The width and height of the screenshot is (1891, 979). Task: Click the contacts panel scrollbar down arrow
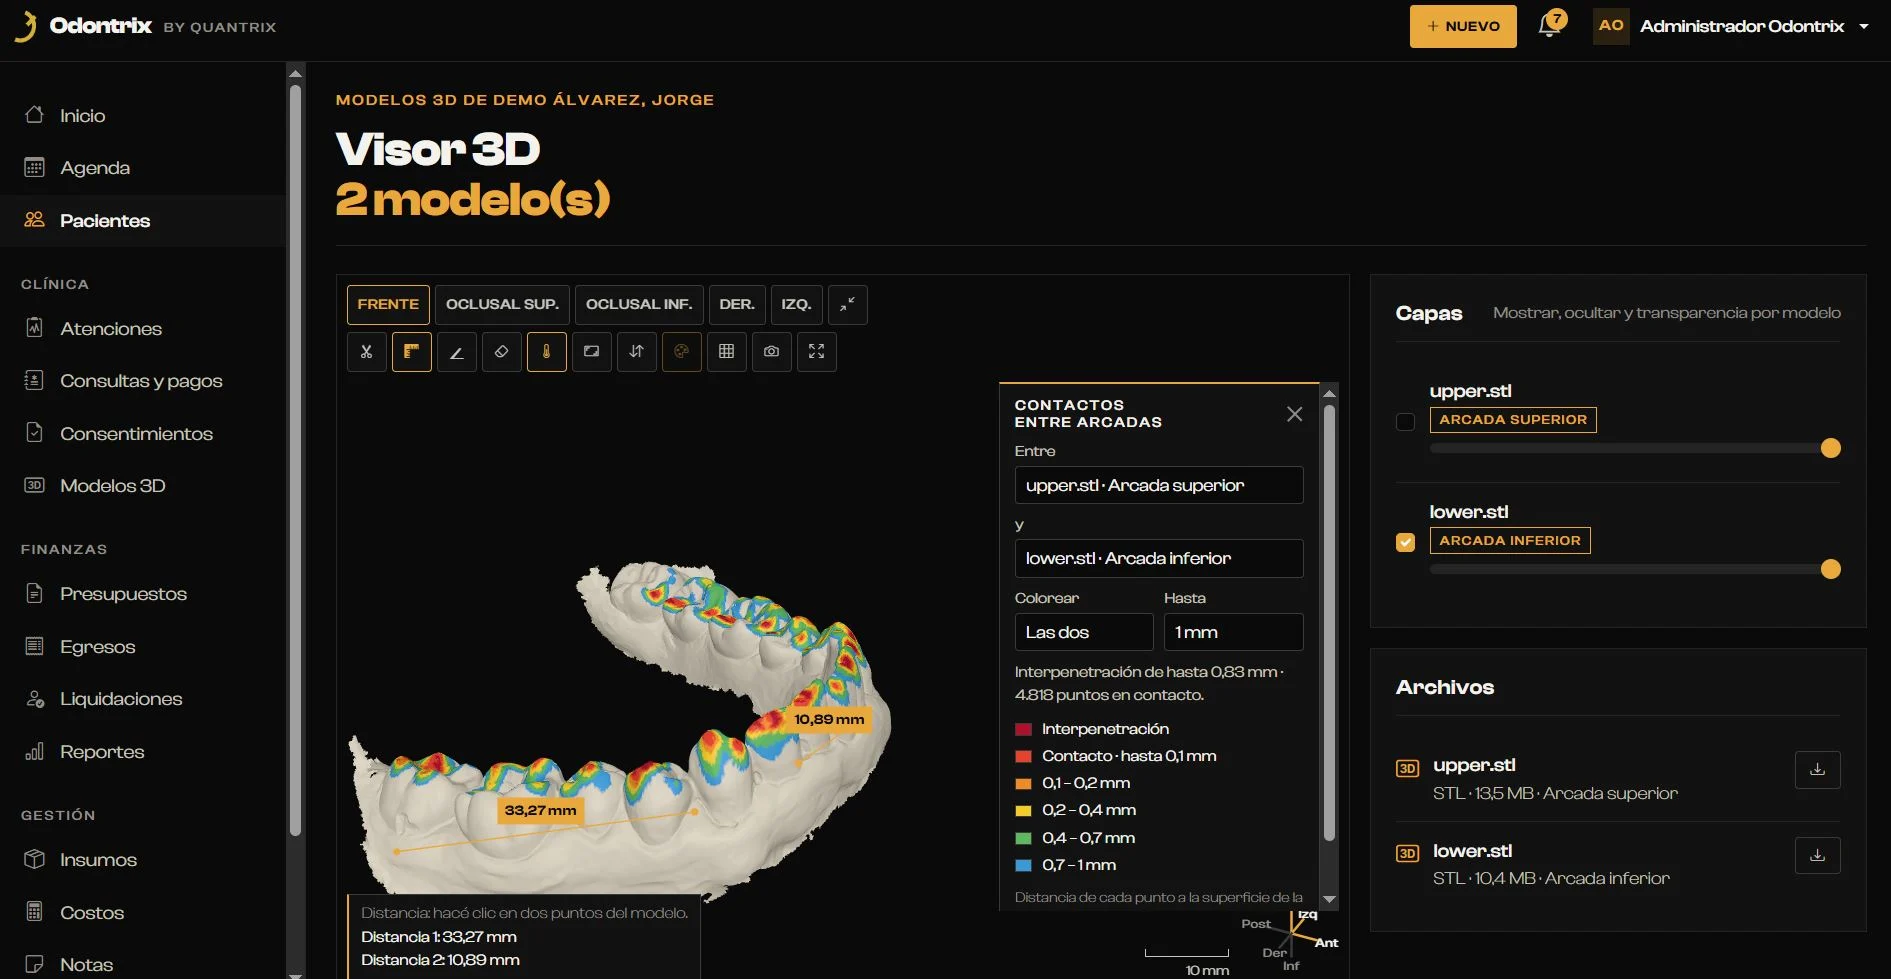coord(1329,900)
